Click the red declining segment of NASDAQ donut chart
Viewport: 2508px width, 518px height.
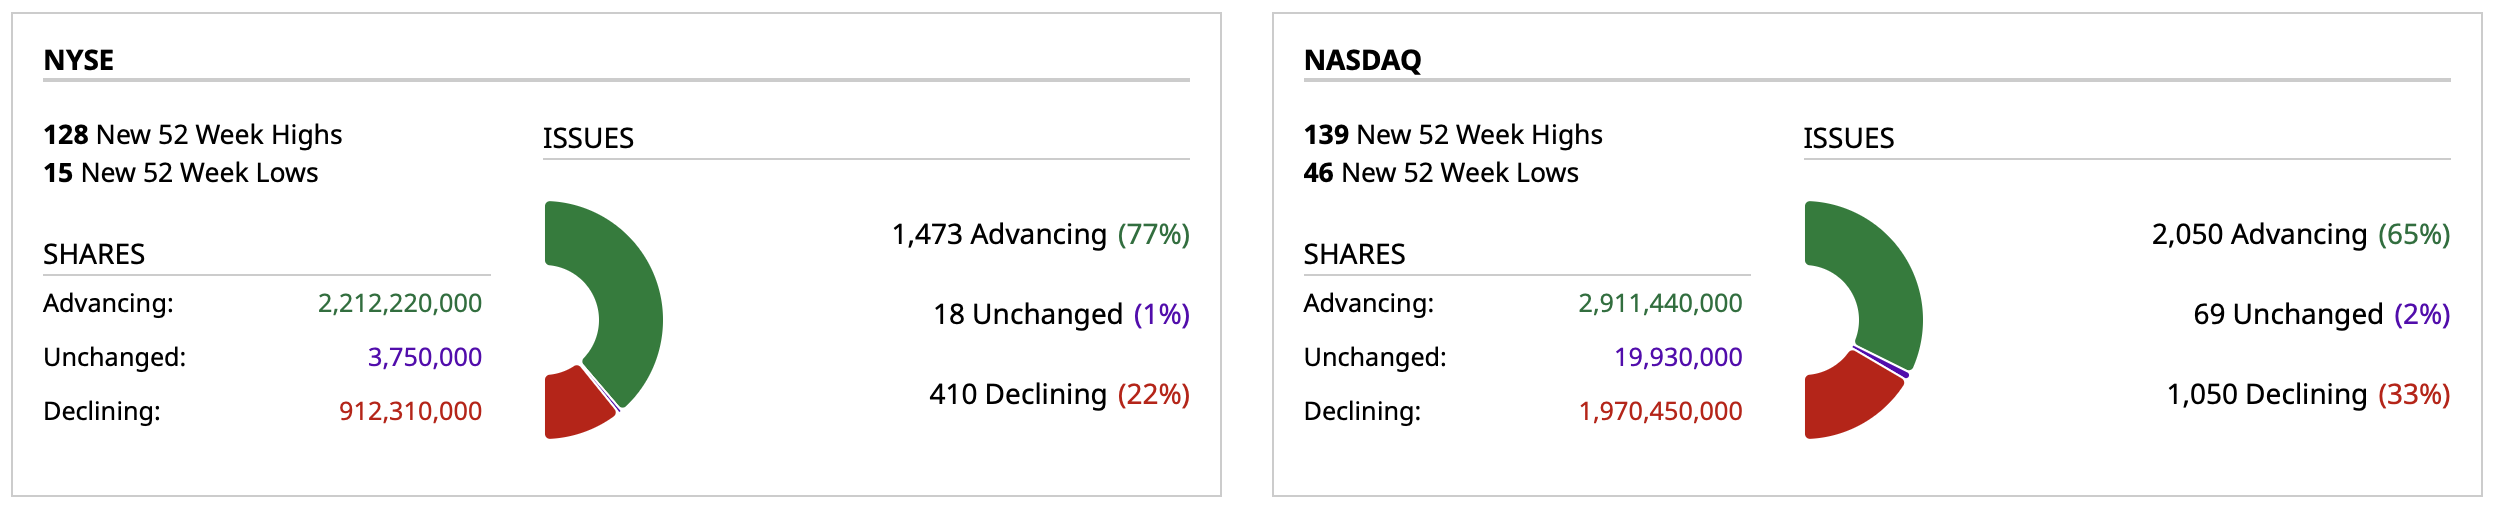(x=1845, y=405)
